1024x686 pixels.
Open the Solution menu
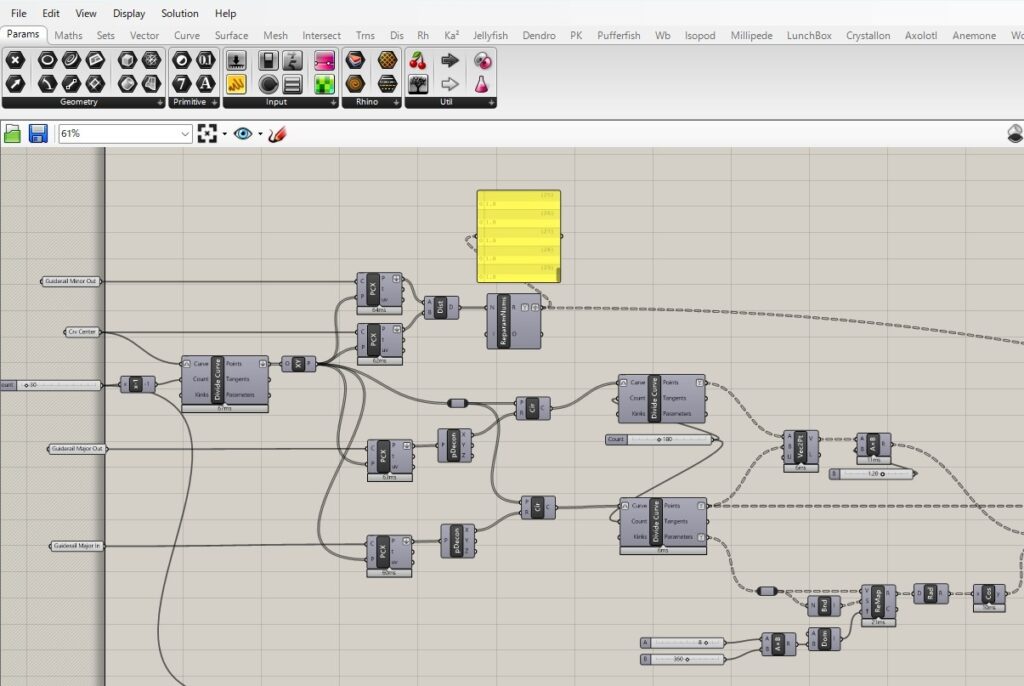180,13
